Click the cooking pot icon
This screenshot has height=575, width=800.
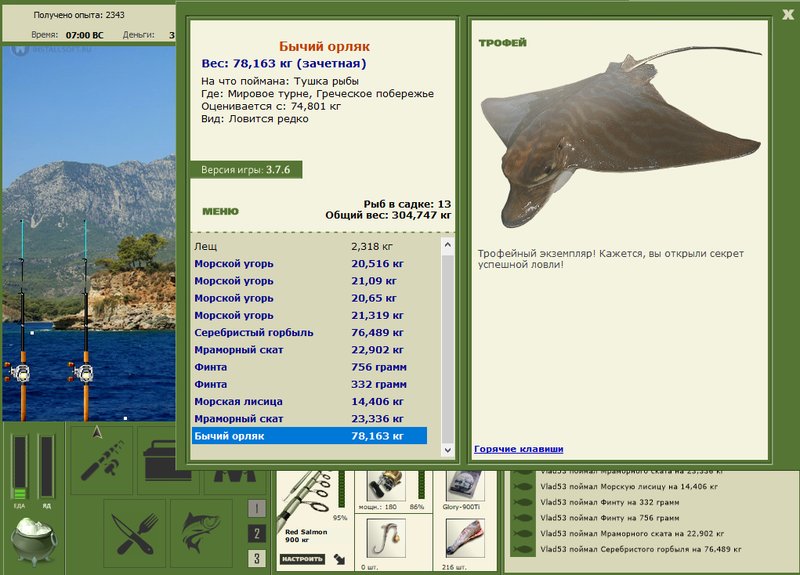[x=34, y=542]
